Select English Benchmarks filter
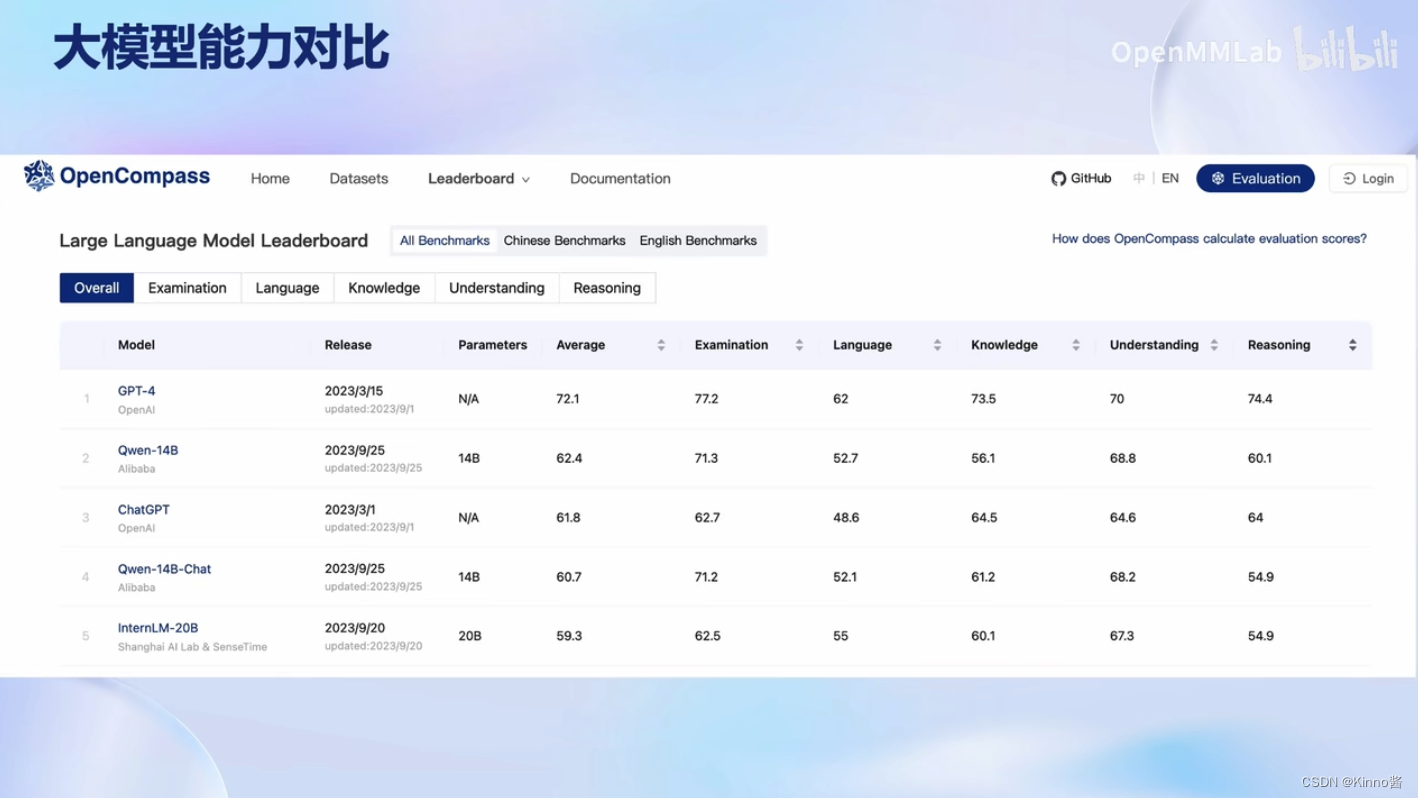This screenshot has height=798, width=1418. pos(698,240)
